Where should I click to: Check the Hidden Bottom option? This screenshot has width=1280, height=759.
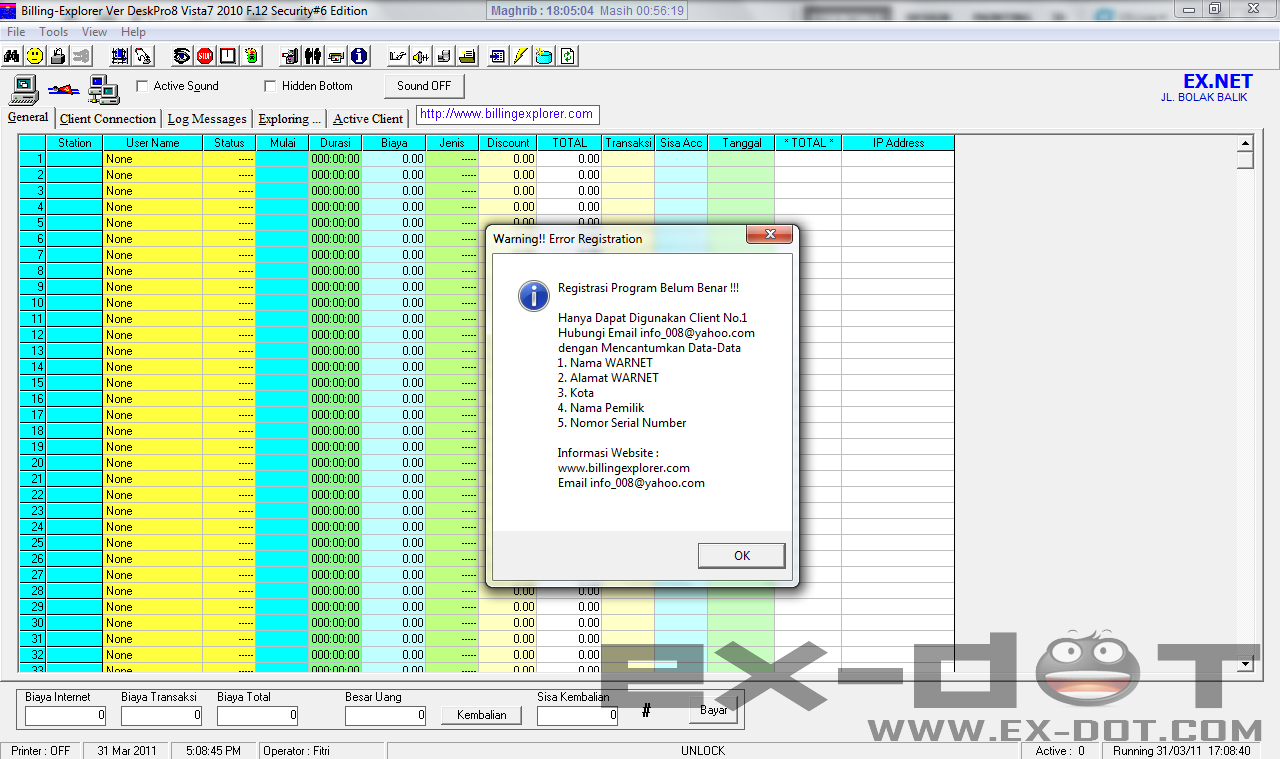click(268, 85)
